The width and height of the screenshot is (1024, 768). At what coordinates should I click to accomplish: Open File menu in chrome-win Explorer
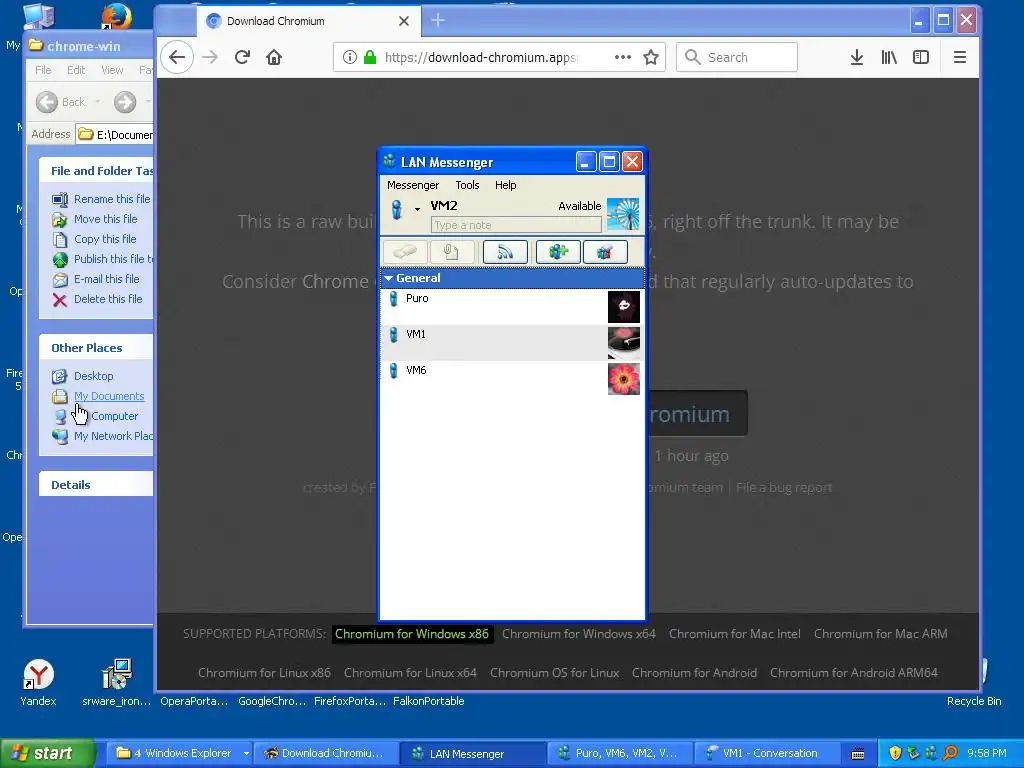coord(43,70)
